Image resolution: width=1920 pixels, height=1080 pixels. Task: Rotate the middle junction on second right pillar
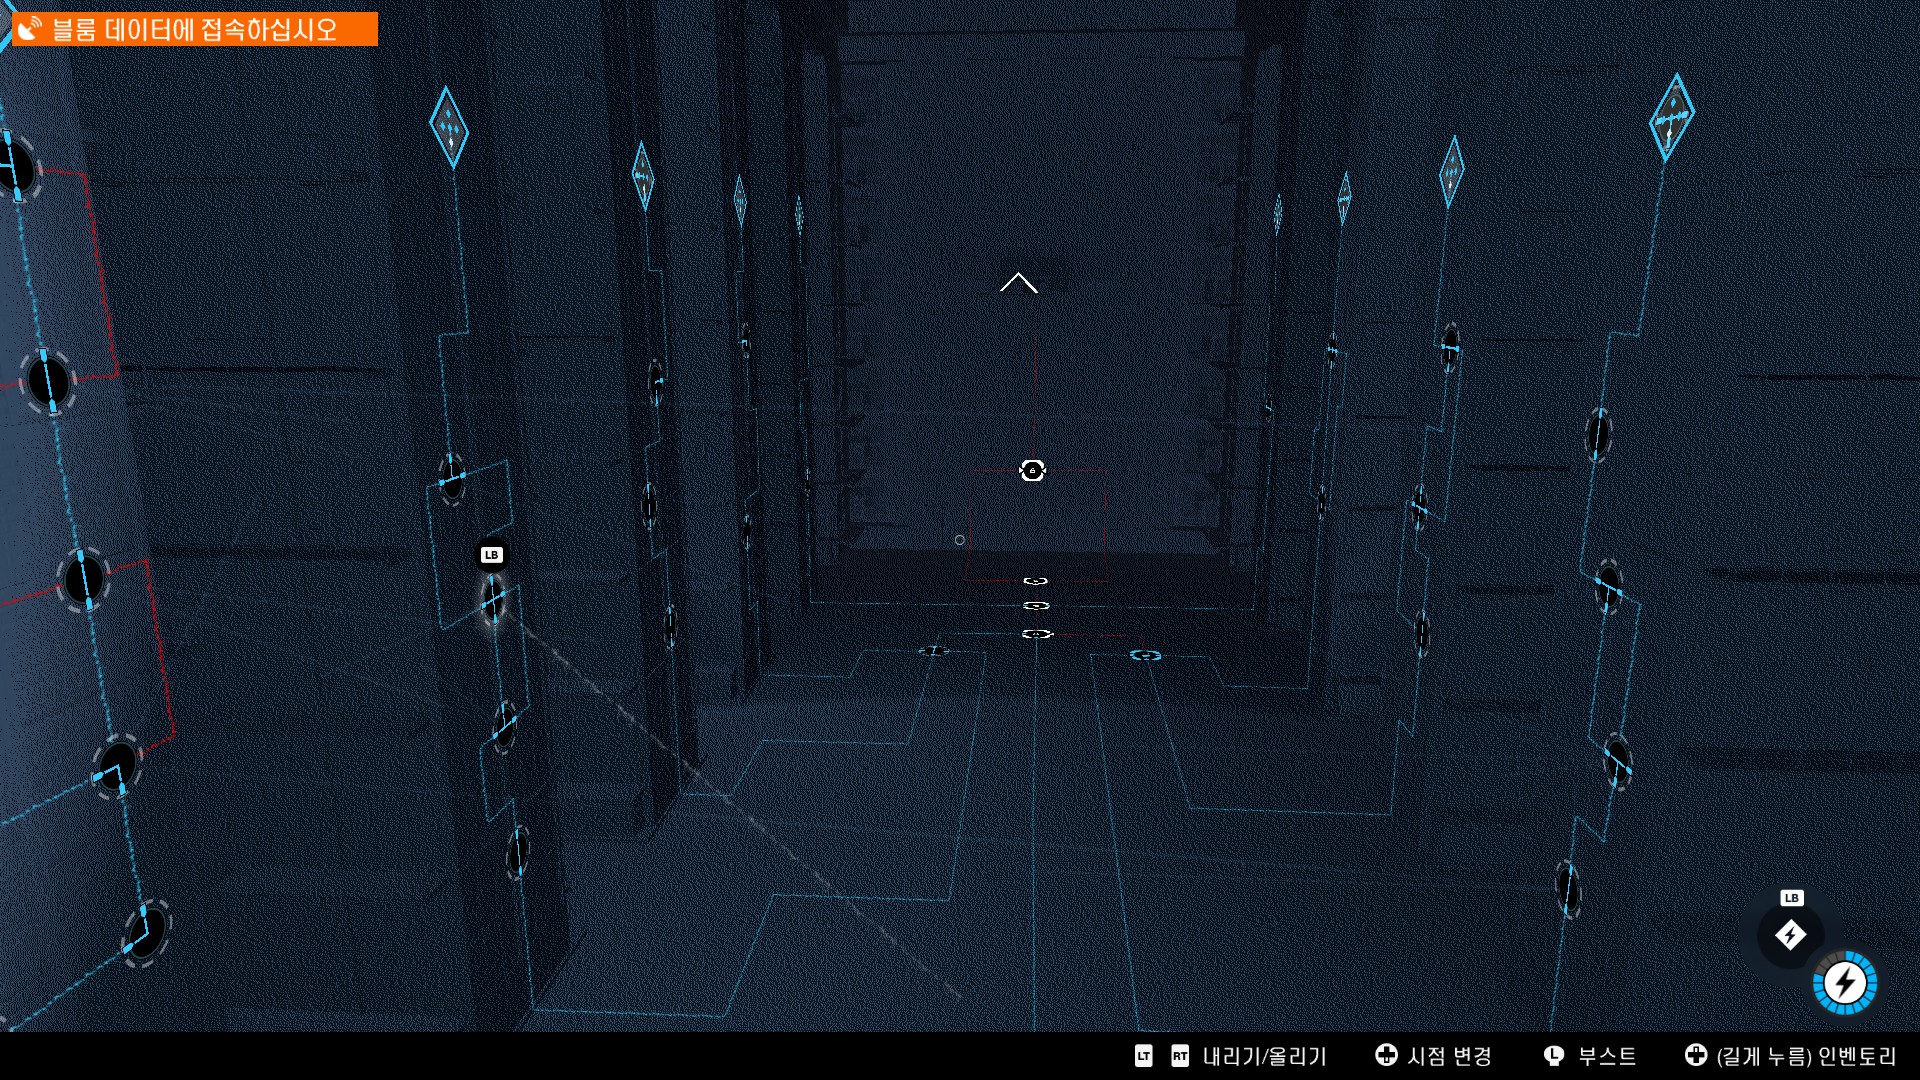(1420, 506)
